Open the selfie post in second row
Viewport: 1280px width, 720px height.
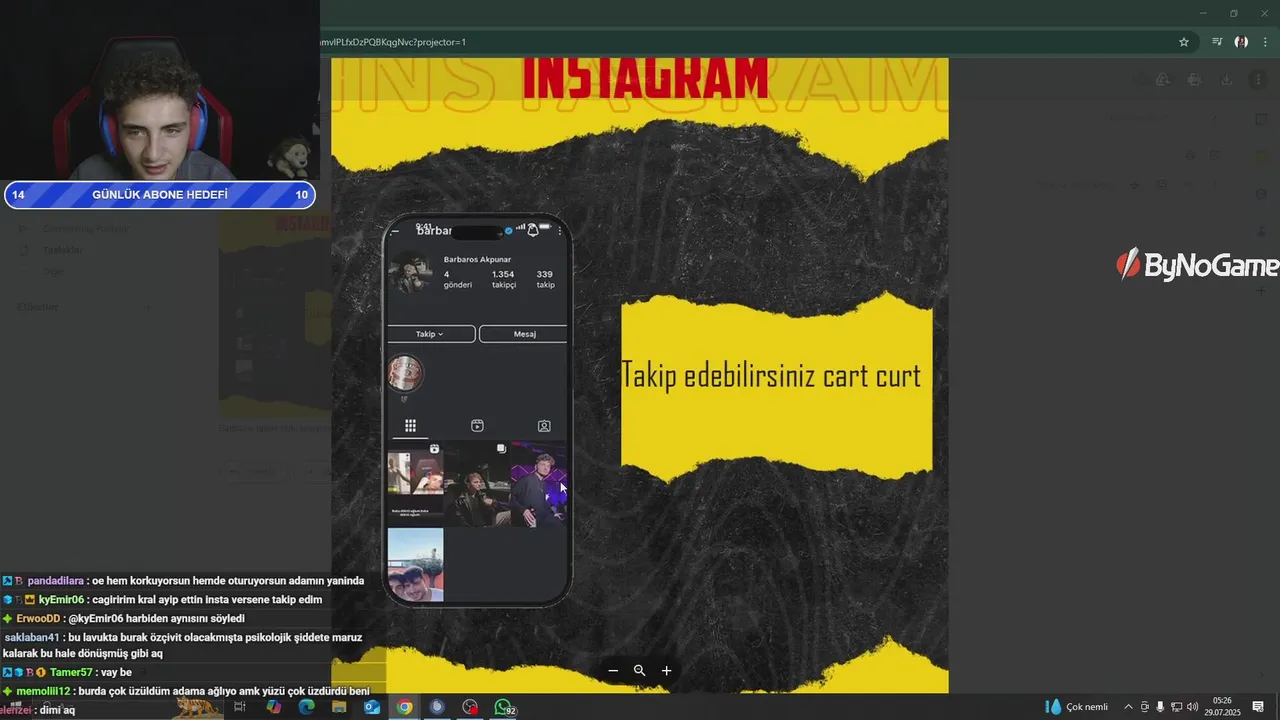click(x=415, y=565)
